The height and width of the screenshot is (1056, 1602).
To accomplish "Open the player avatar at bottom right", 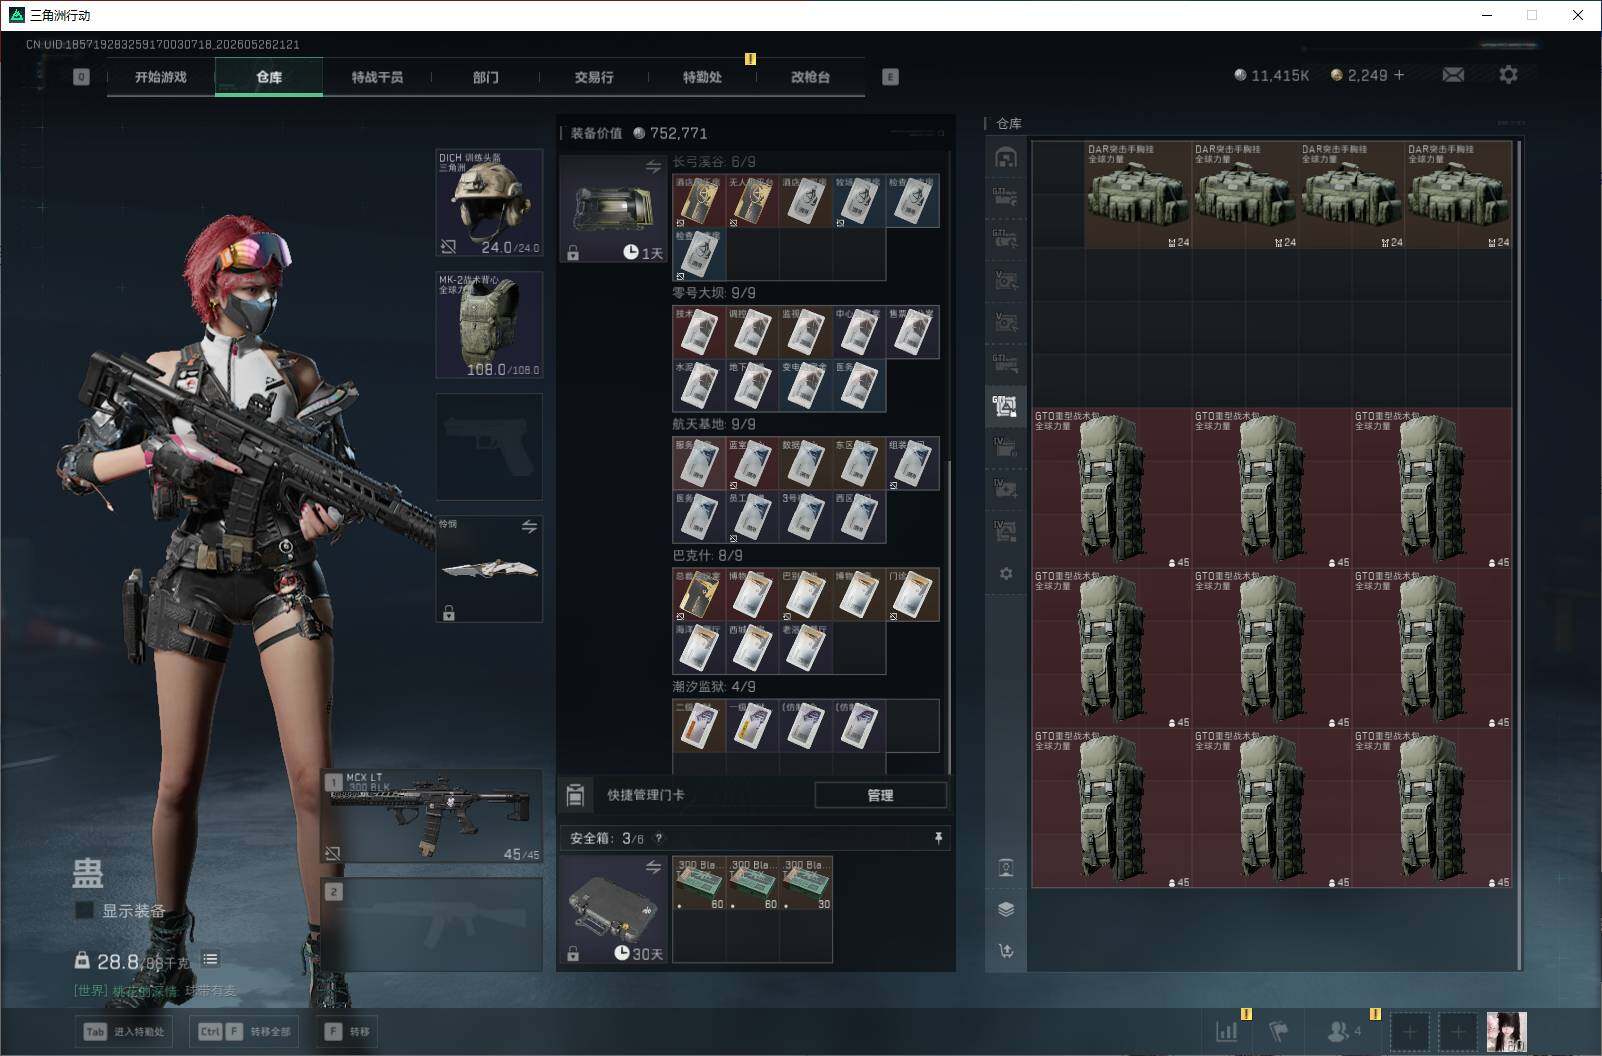I will [1506, 1032].
